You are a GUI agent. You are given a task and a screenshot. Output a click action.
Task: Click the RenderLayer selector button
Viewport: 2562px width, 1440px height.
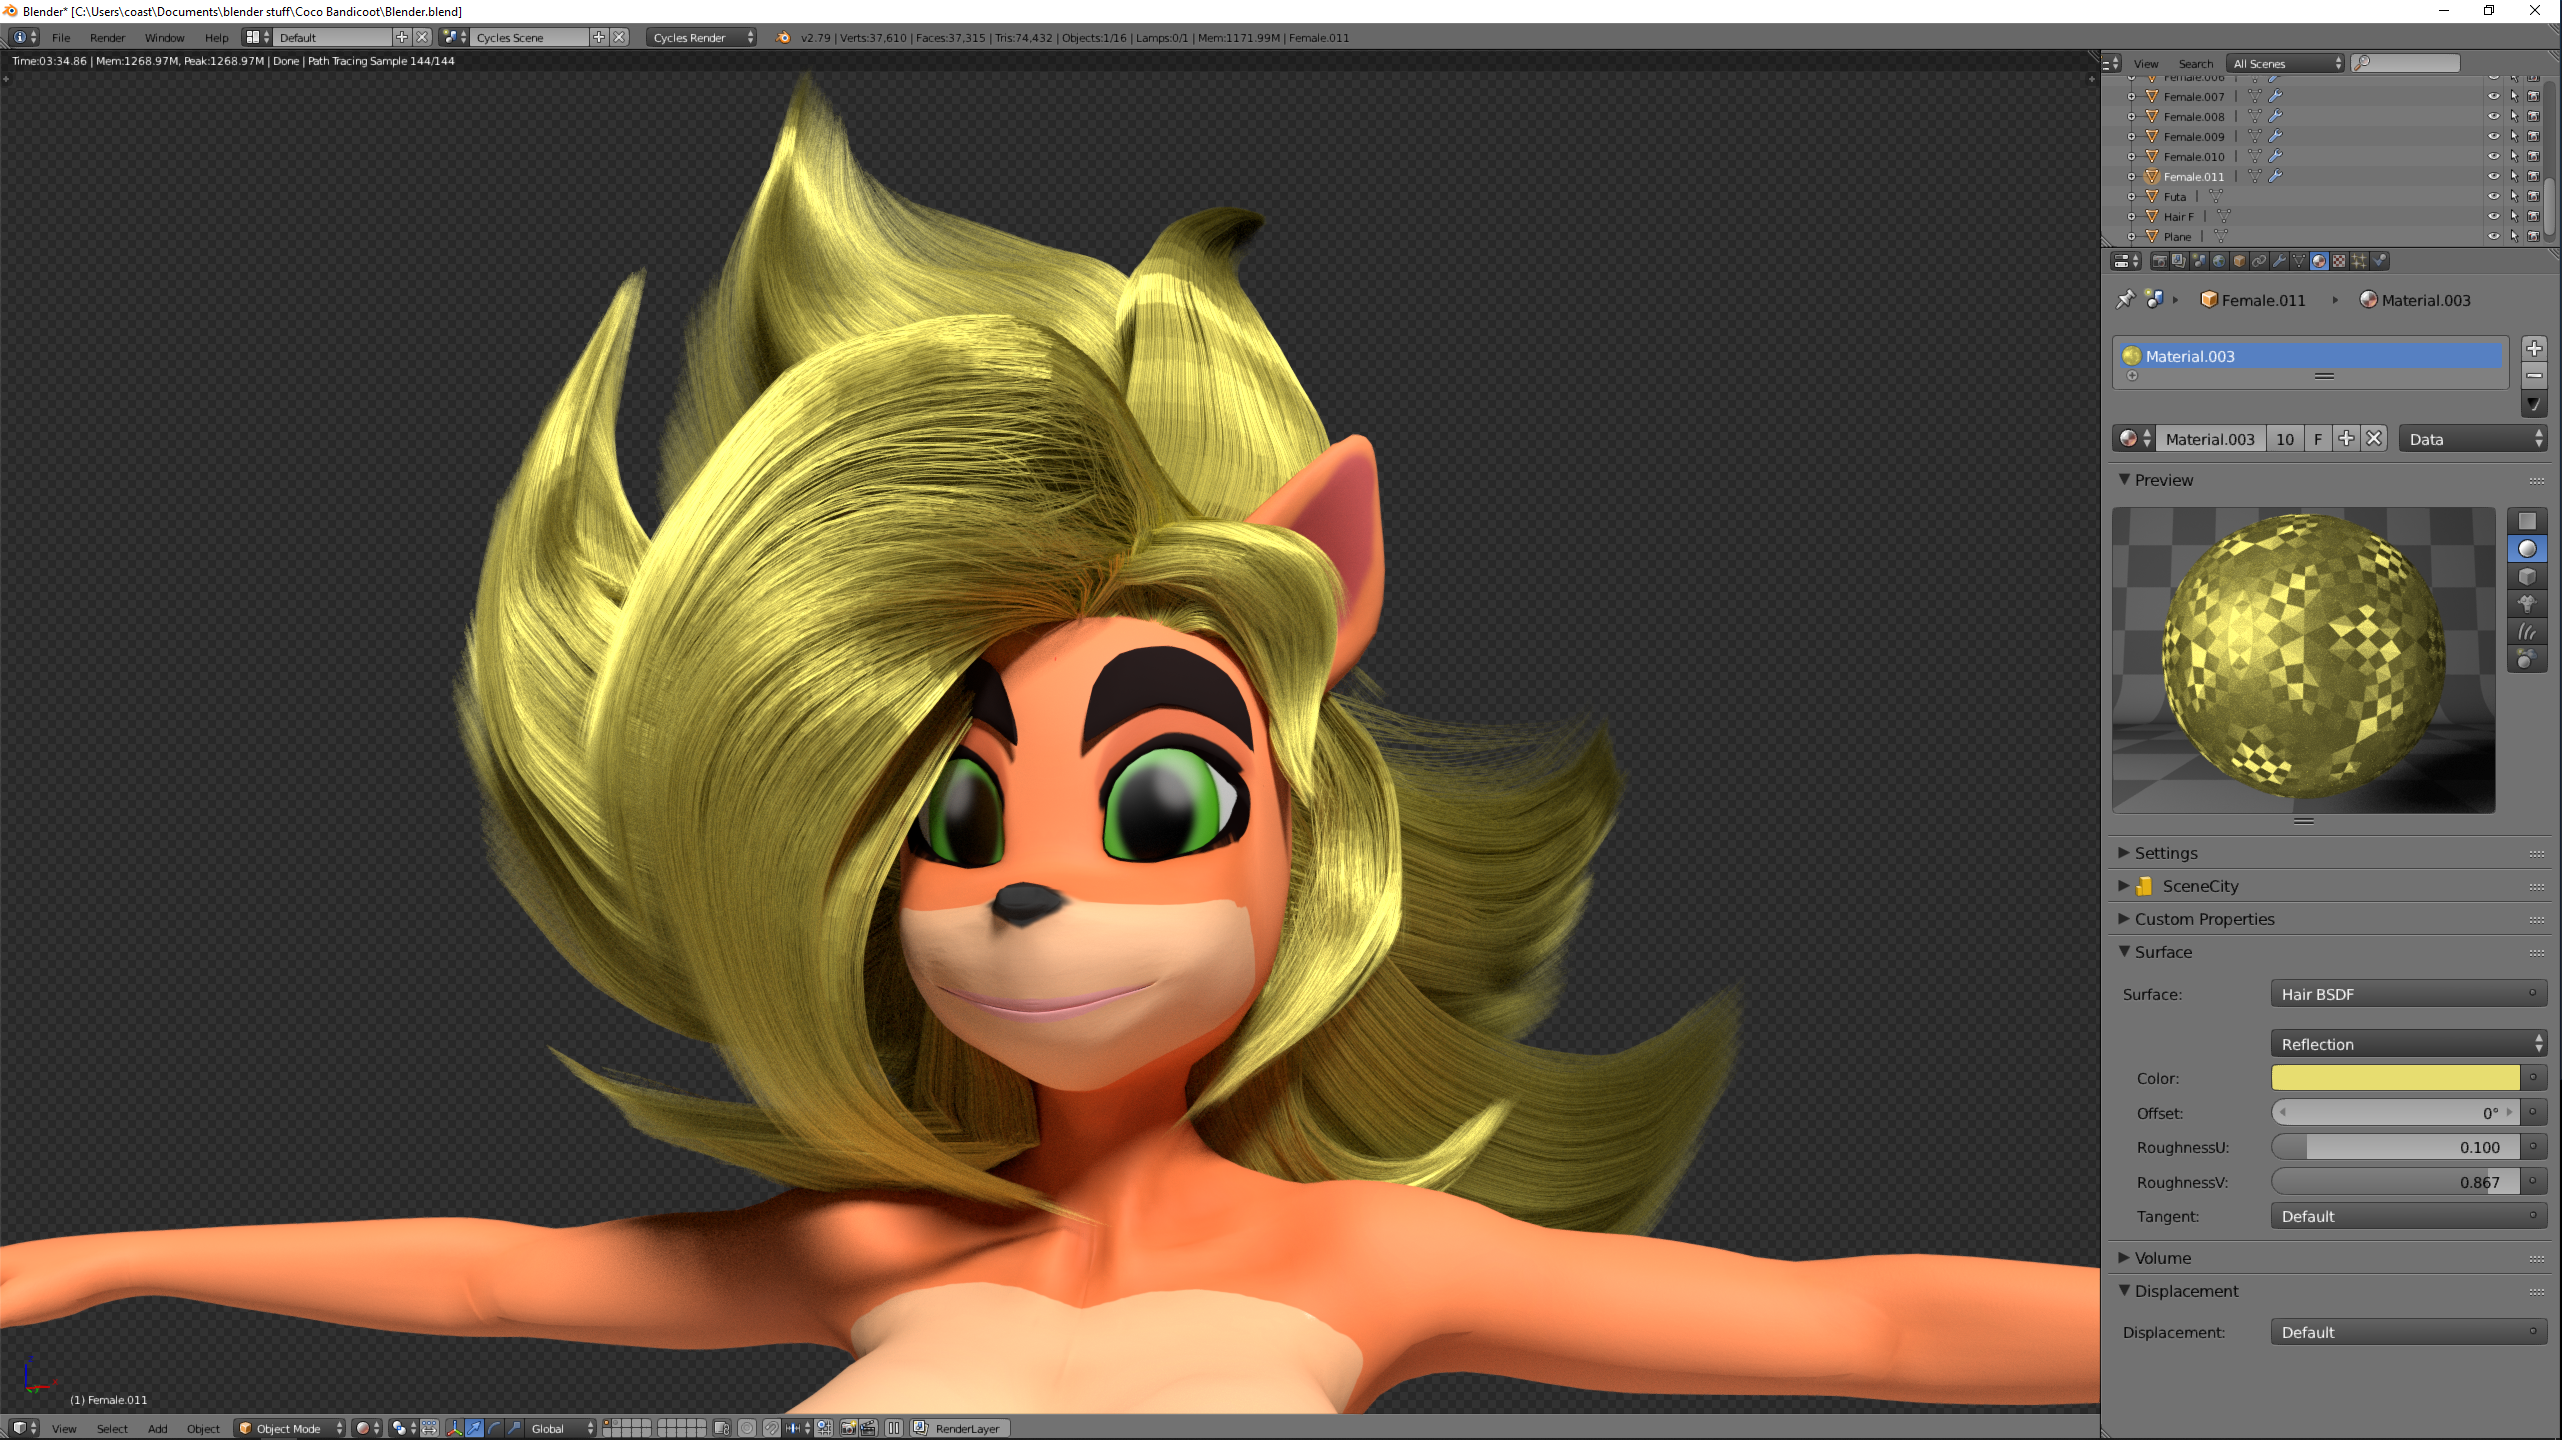click(x=960, y=1428)
